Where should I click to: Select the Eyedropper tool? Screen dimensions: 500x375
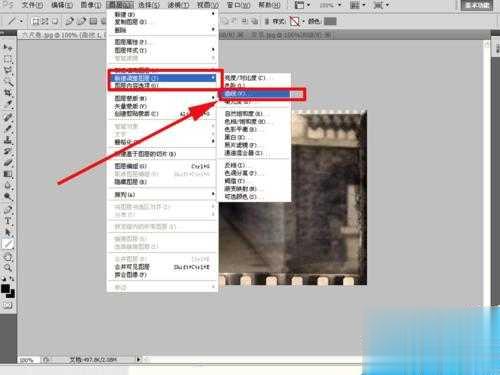pos(7,105)
